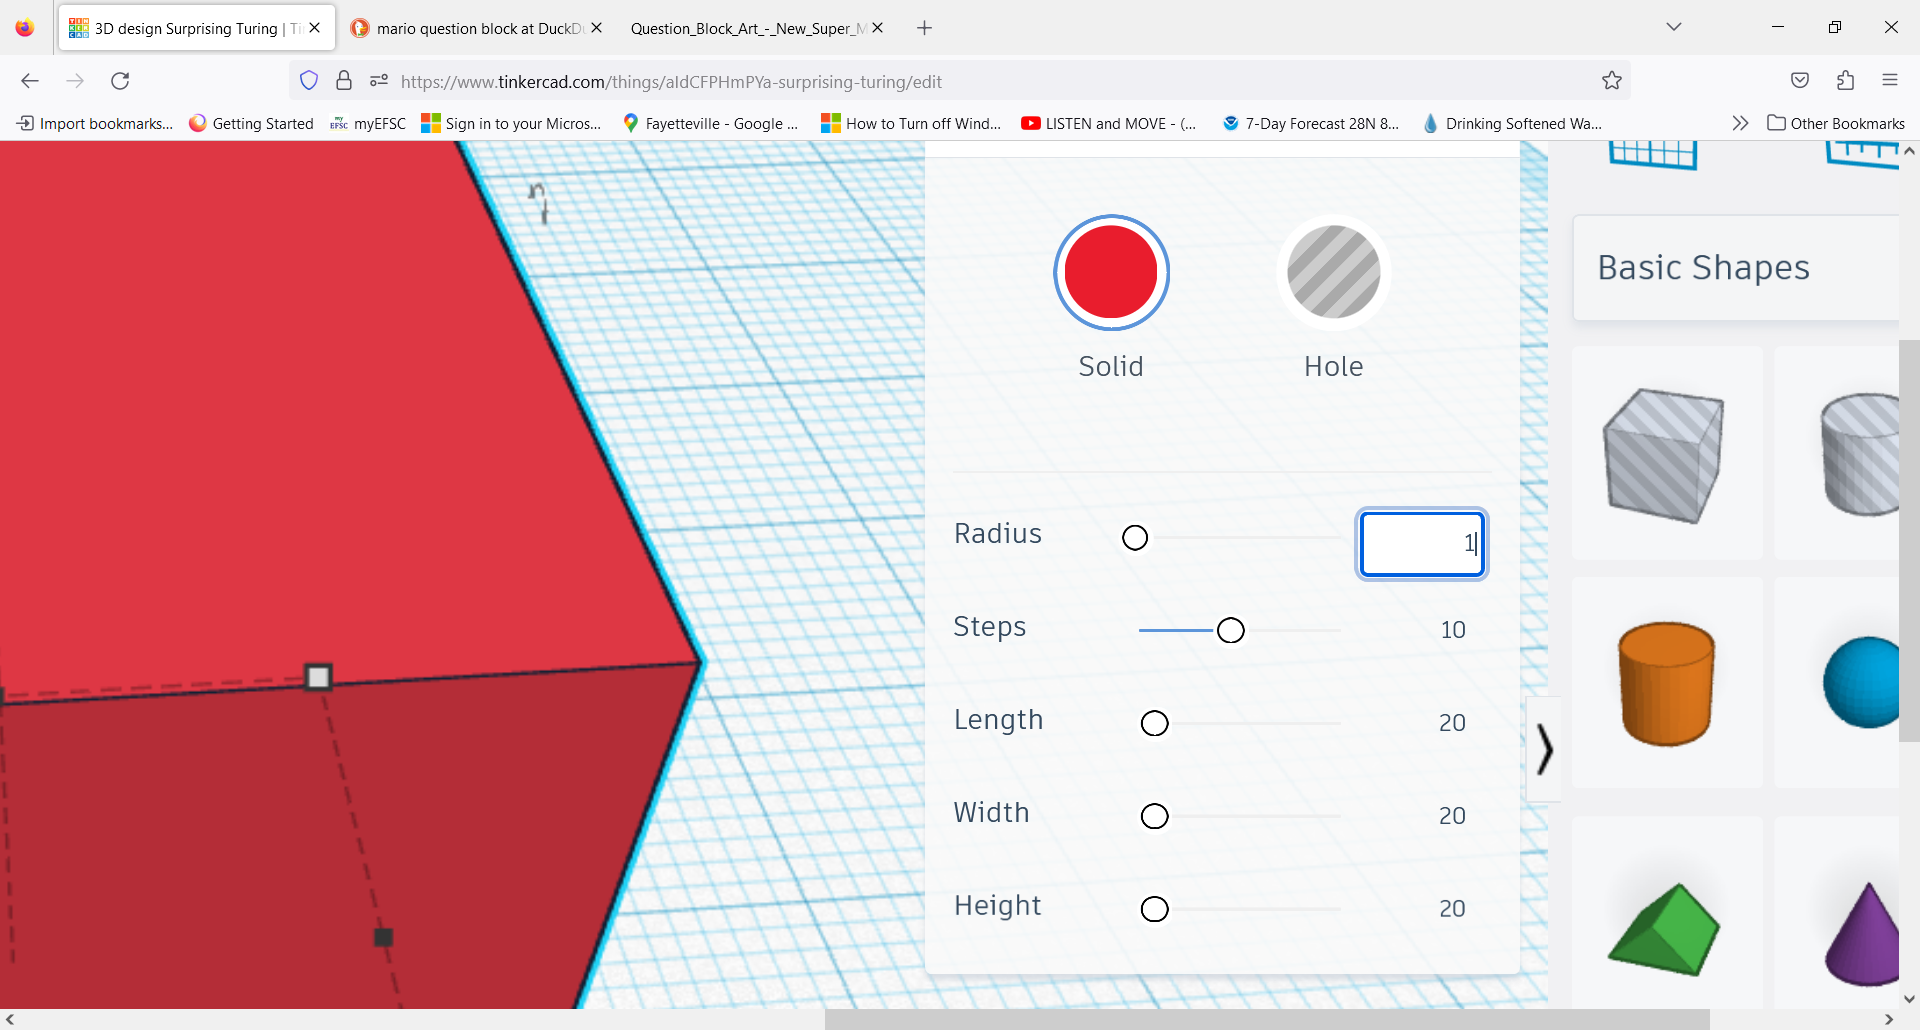Close the mario question block tab
The image size is (1920, 1030).
click(597, 28)
